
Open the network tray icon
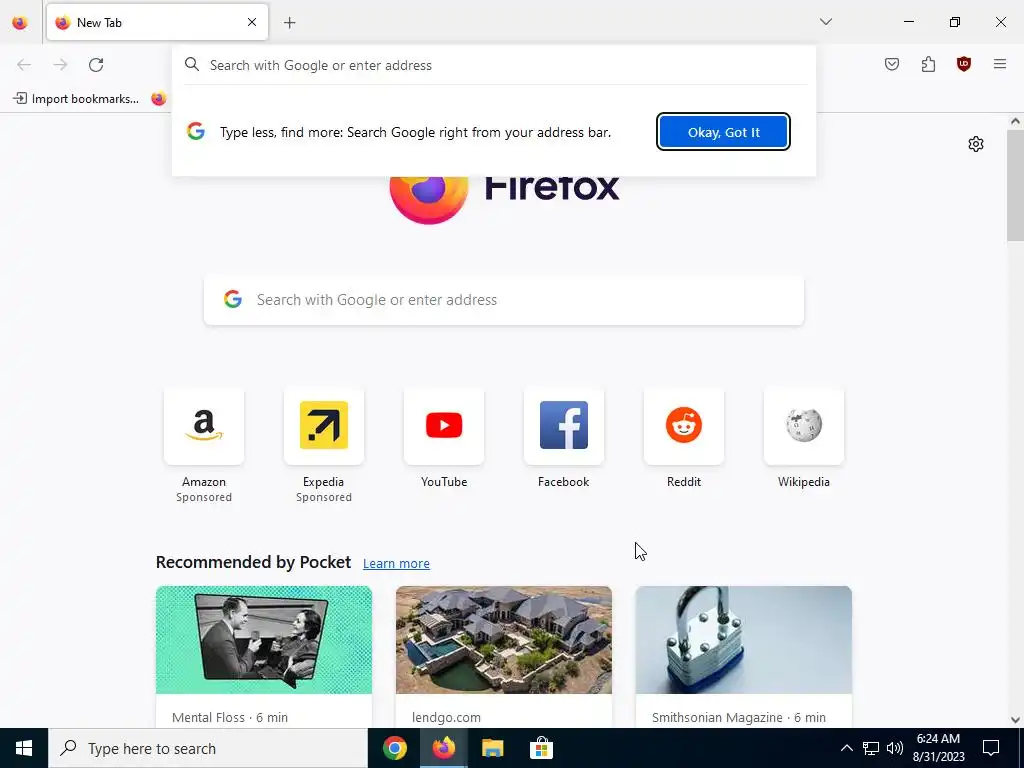click(x=871, y=748)
